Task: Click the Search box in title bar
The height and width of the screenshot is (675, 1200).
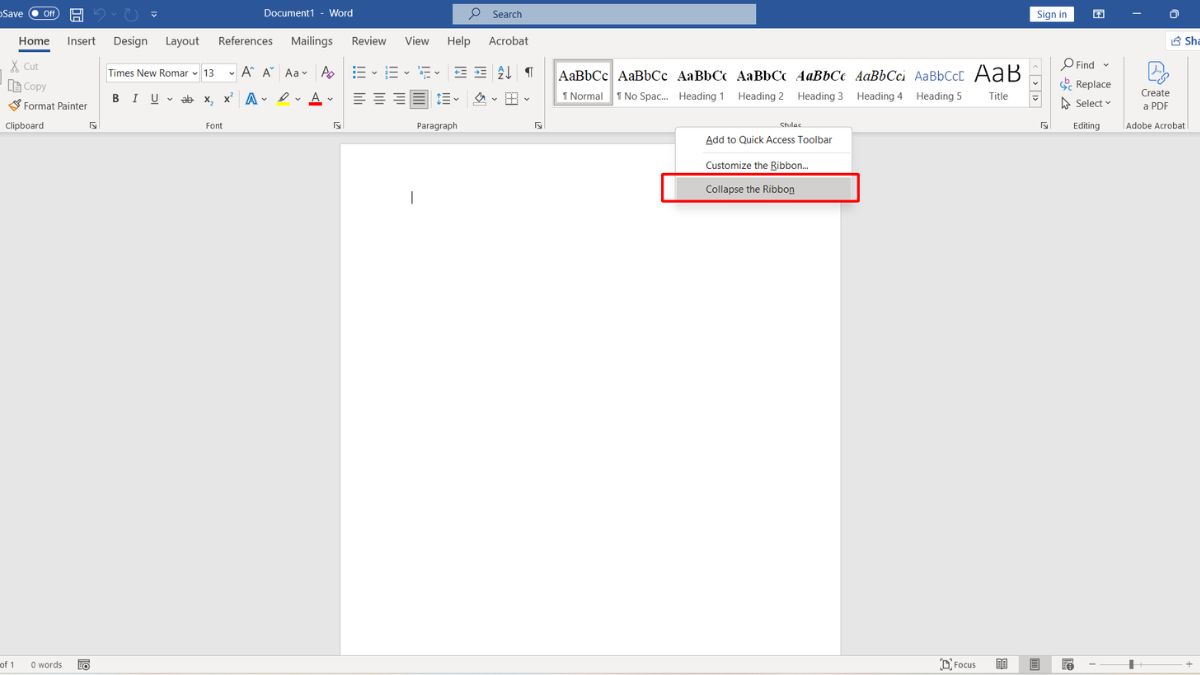Action: click(604, 14)
